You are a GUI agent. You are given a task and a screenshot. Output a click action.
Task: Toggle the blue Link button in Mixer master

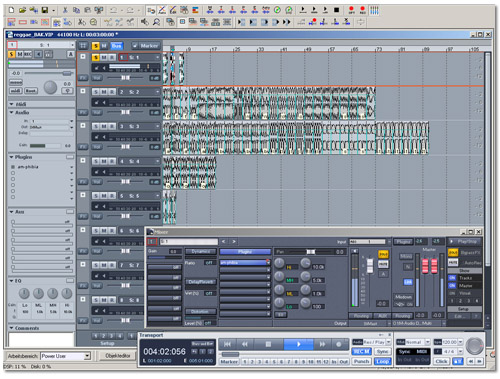(408, 282)
